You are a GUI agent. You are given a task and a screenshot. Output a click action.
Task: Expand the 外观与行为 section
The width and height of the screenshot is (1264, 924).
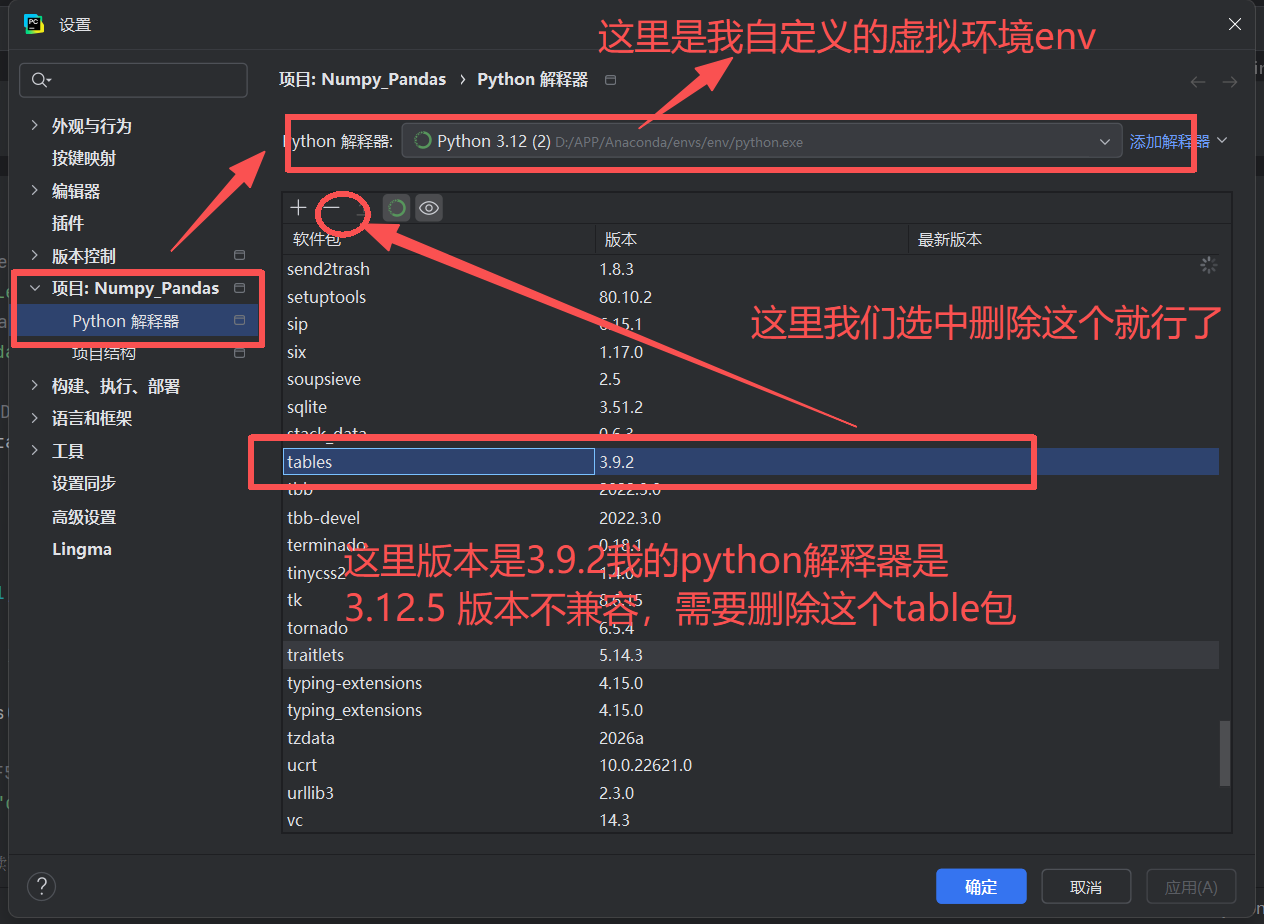pyautogui.click(x=35, y=125)
